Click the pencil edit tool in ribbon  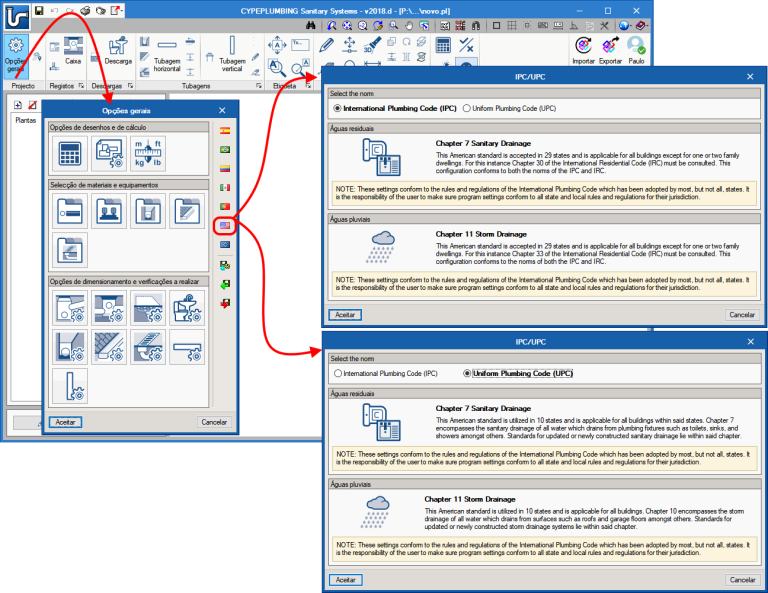coord(326,45)
